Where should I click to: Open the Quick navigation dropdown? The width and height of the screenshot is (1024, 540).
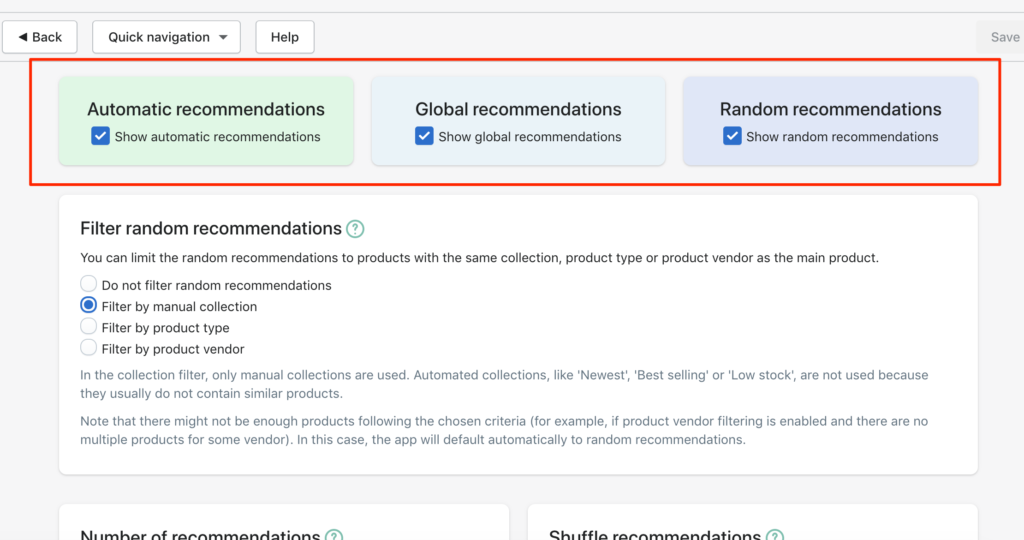(x=167, y=37)
